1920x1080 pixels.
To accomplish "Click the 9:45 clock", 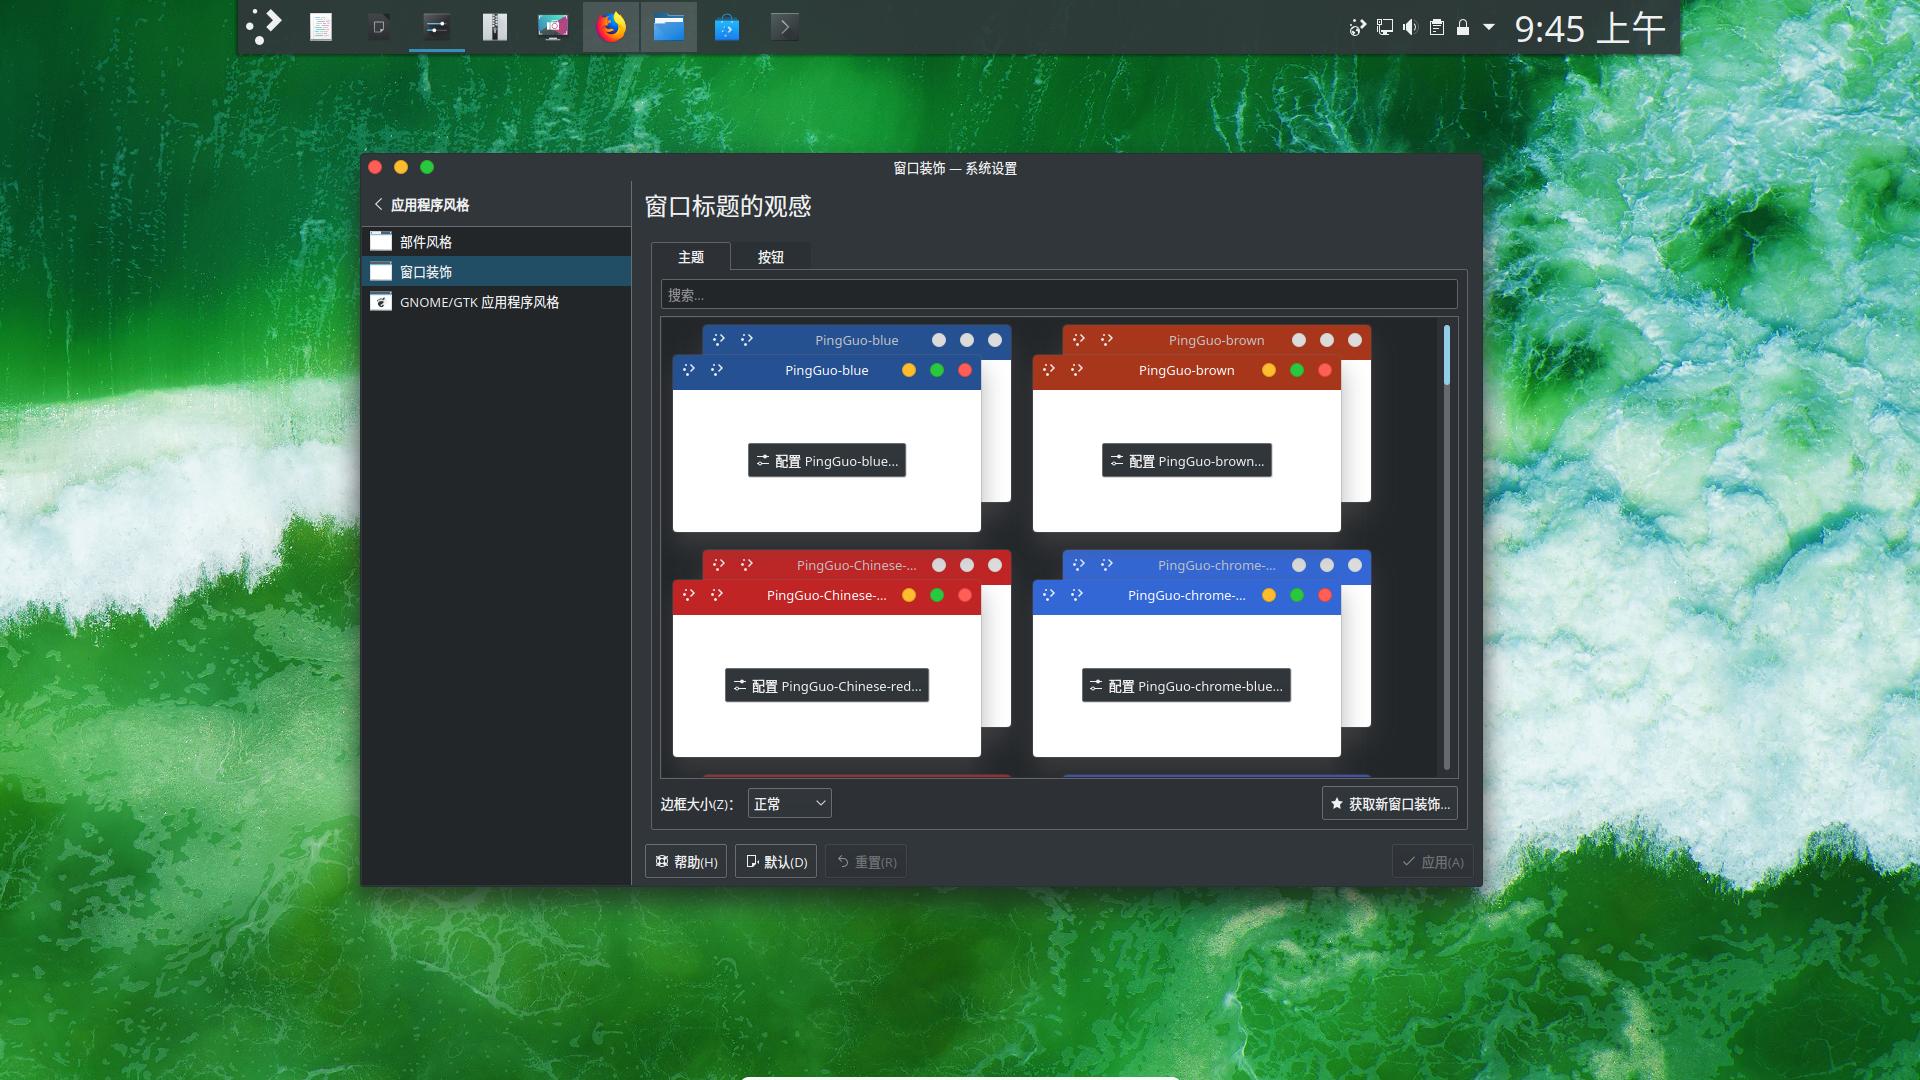I will click(x=1589, y=28).
